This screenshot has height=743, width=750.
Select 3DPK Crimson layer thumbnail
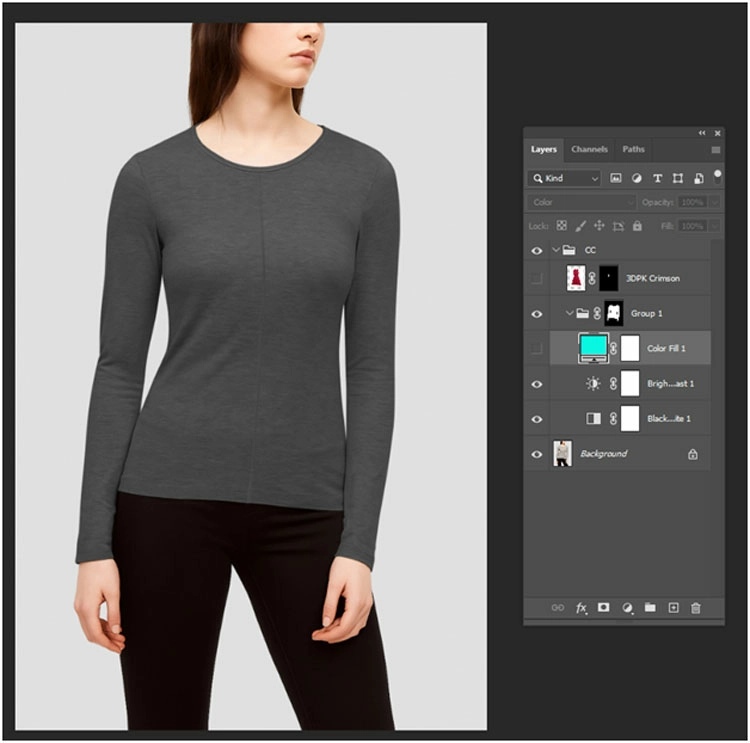coord(576,278)
